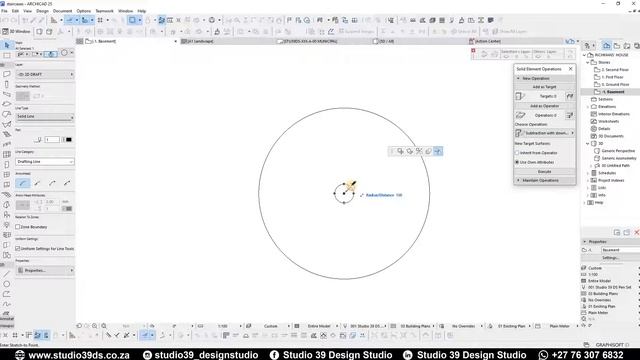640x360 pixels.
Task: Choose the Slab tool in toolbox
Action: click(7, 104)
